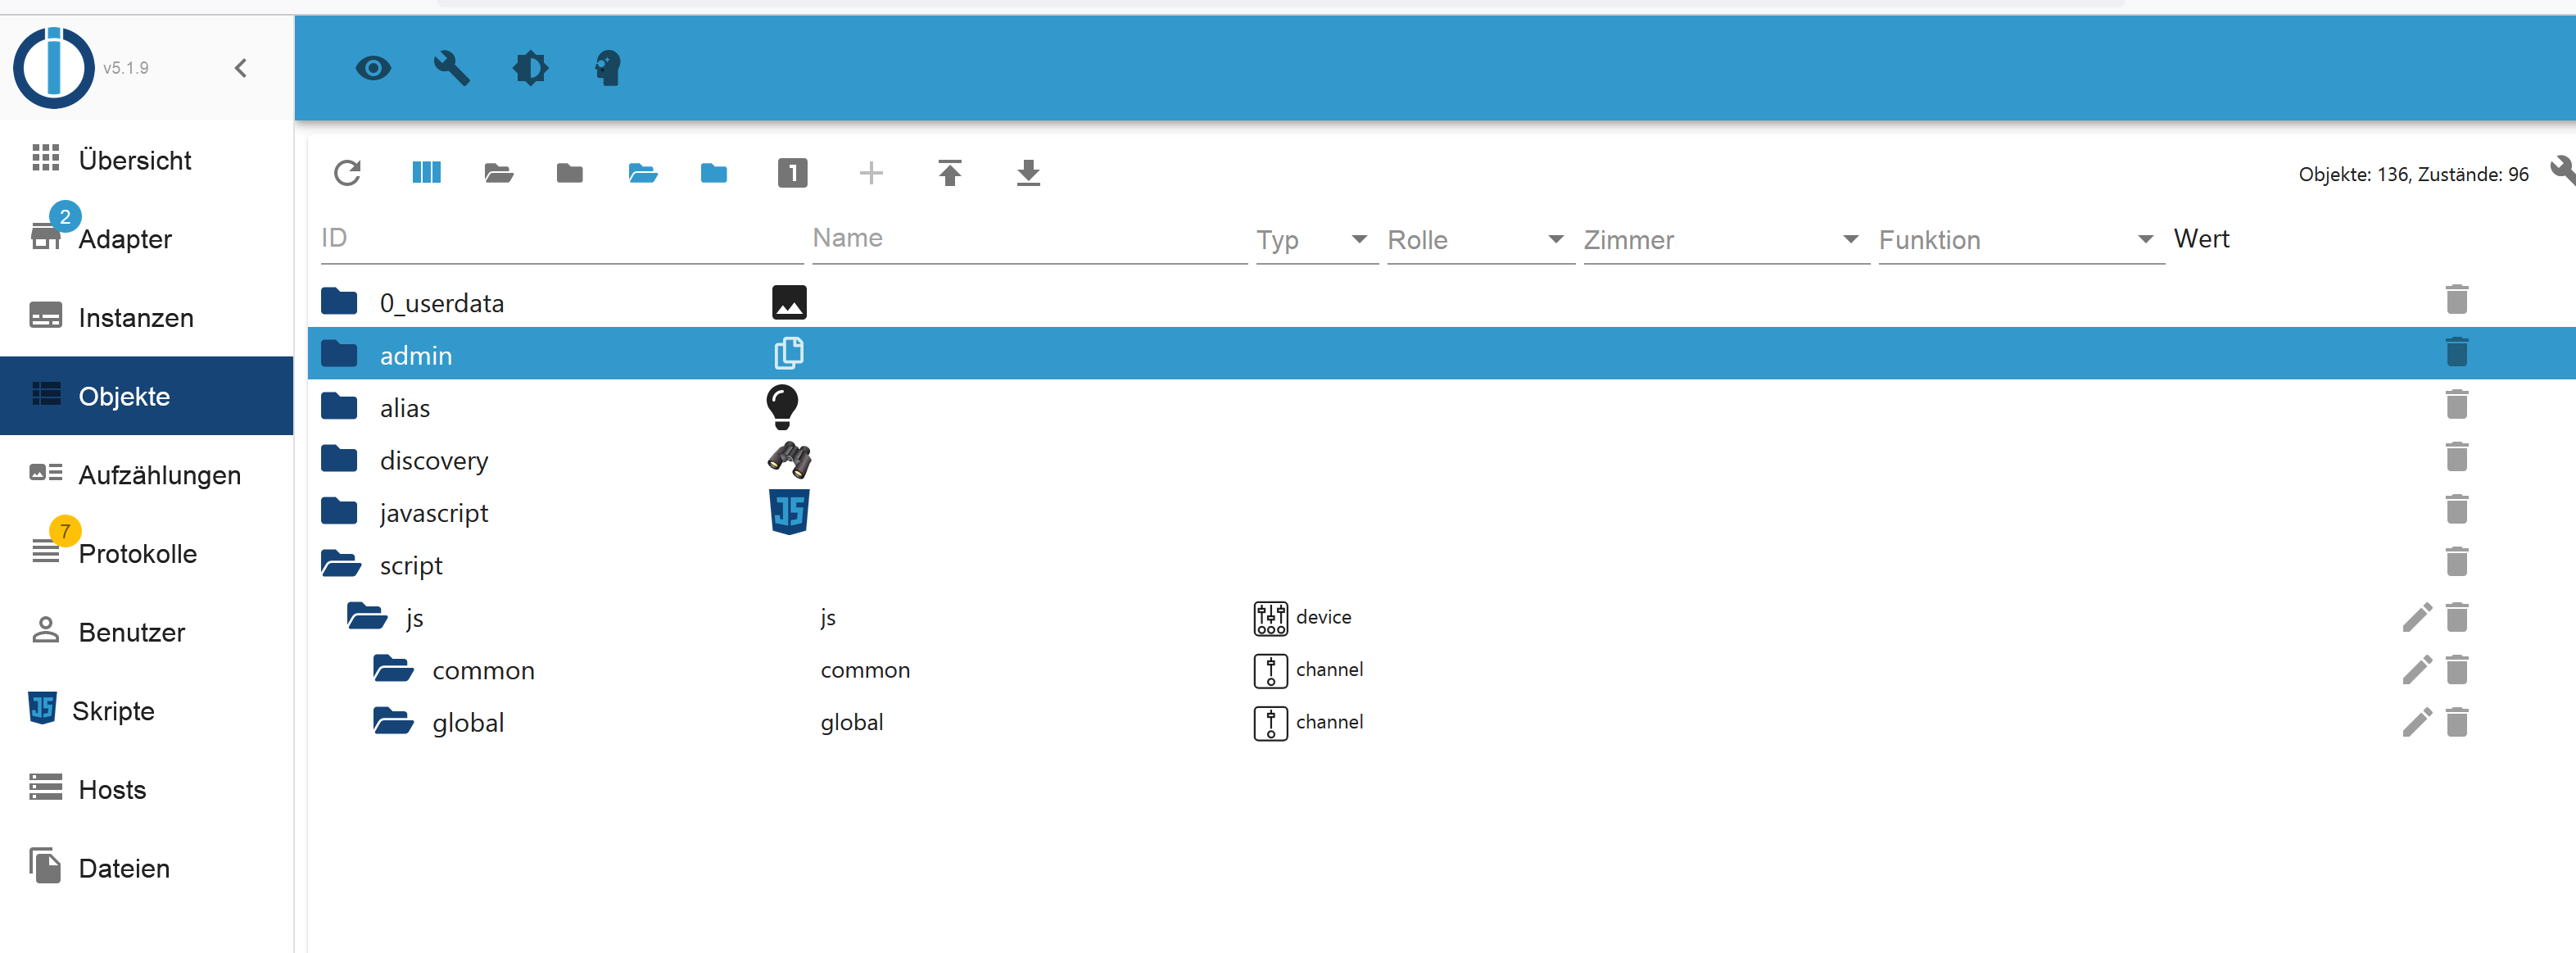
Task: Toggle the eye visibility icon in header
Action: pos(373,68)
